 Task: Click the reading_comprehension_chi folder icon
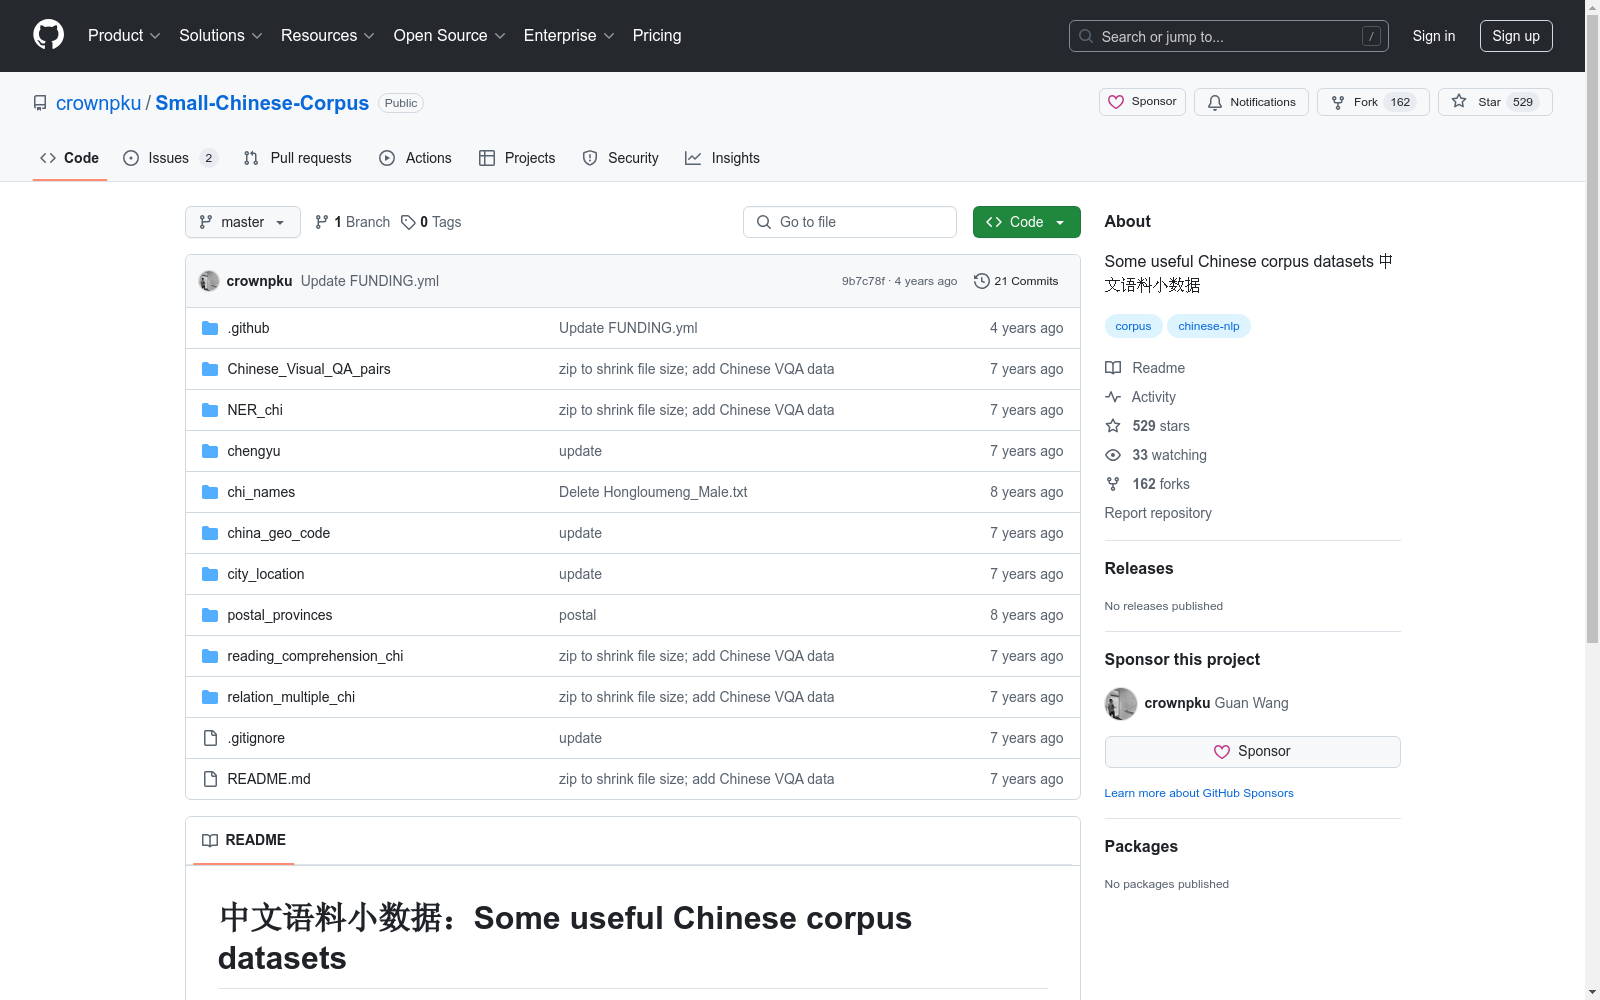[x=210, y=656]
